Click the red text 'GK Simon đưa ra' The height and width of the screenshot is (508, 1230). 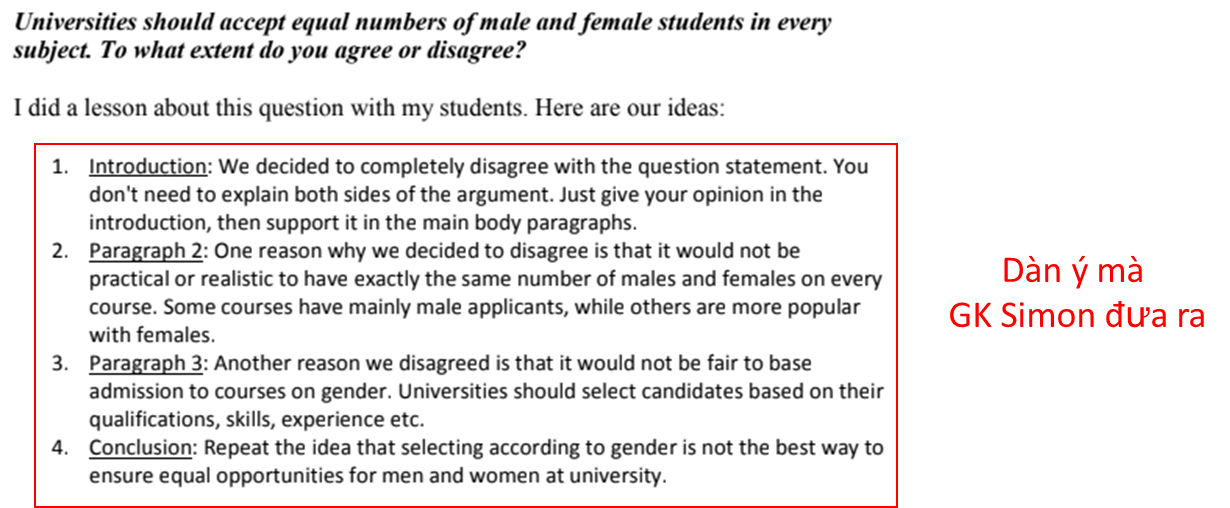pos(1076,317)
